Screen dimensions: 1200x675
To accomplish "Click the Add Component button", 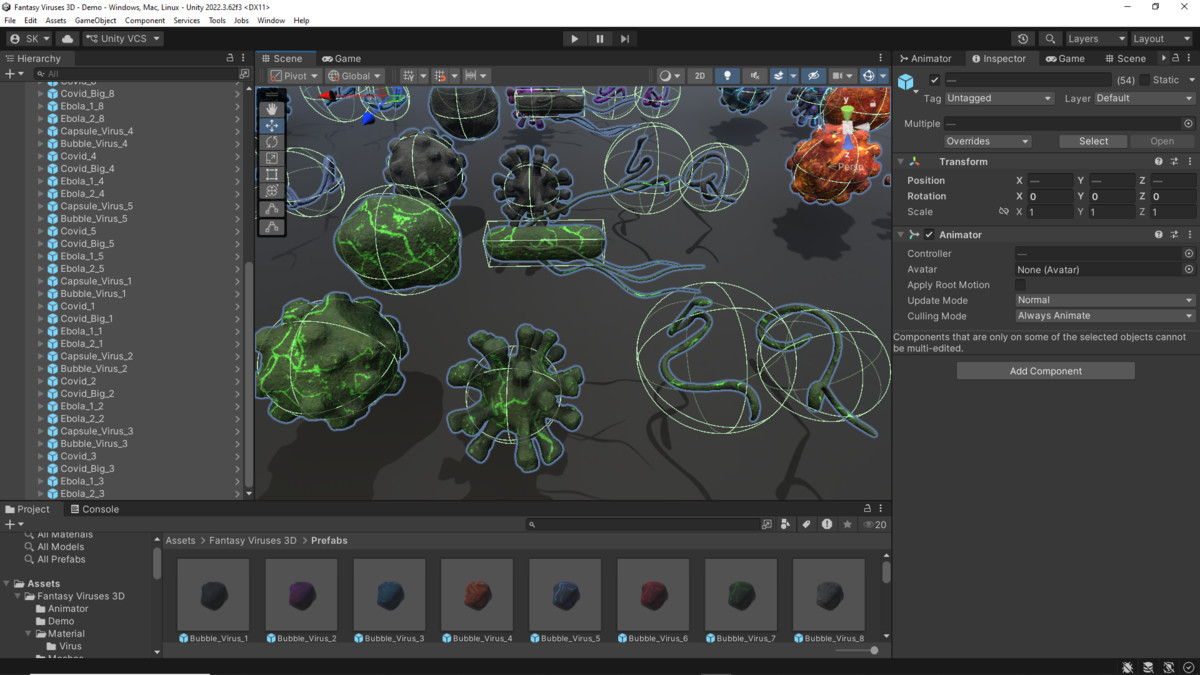I will [1045, 370].
